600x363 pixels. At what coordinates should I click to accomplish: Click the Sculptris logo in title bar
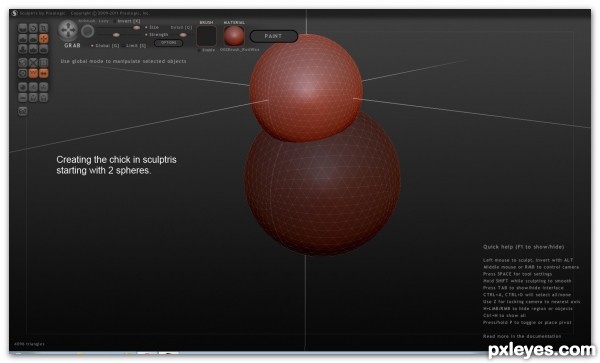click(x=15, y=13)
